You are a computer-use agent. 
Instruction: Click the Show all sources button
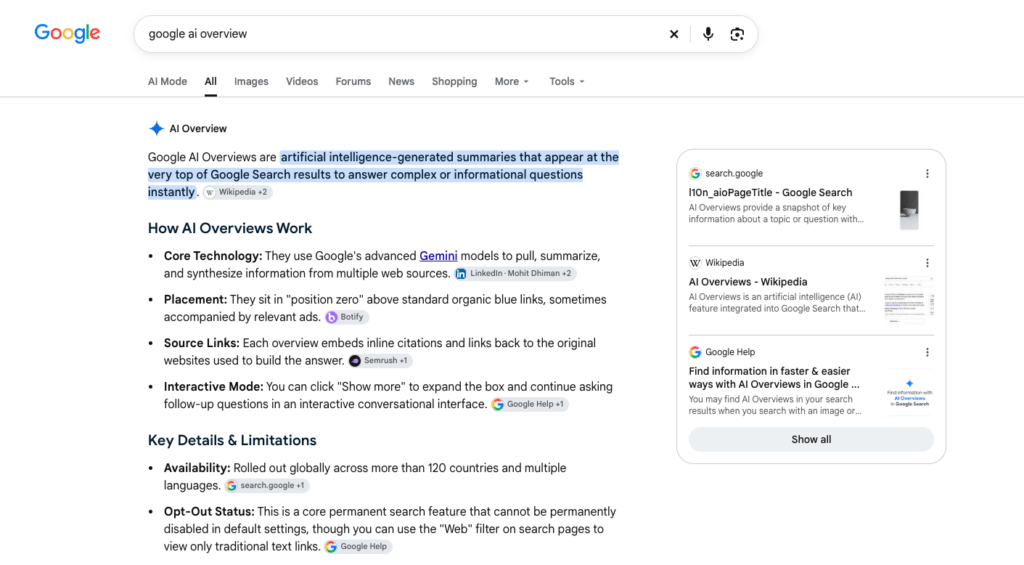click(811, 440)
